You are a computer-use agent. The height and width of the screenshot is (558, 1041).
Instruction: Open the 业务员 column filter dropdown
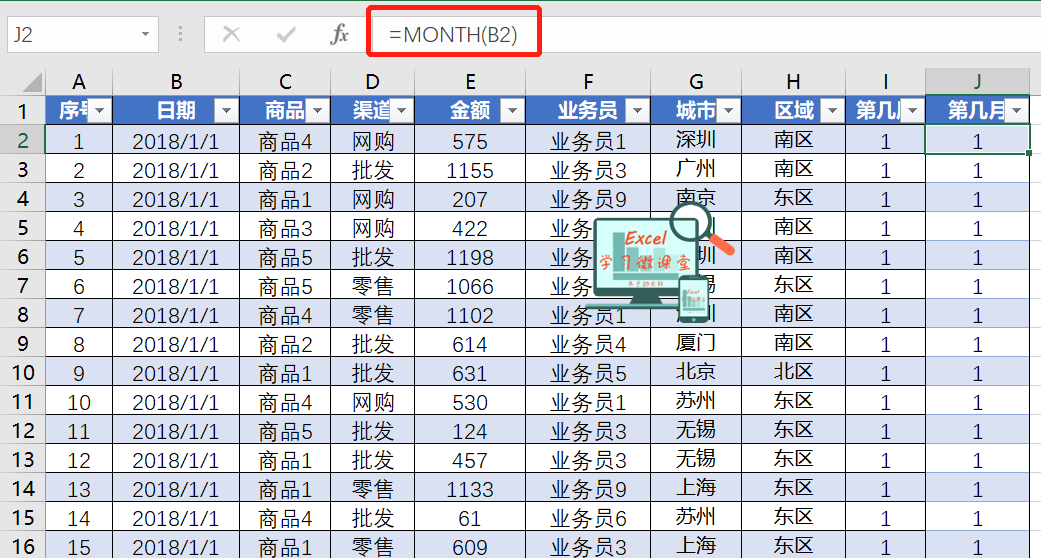coord(637,110)
